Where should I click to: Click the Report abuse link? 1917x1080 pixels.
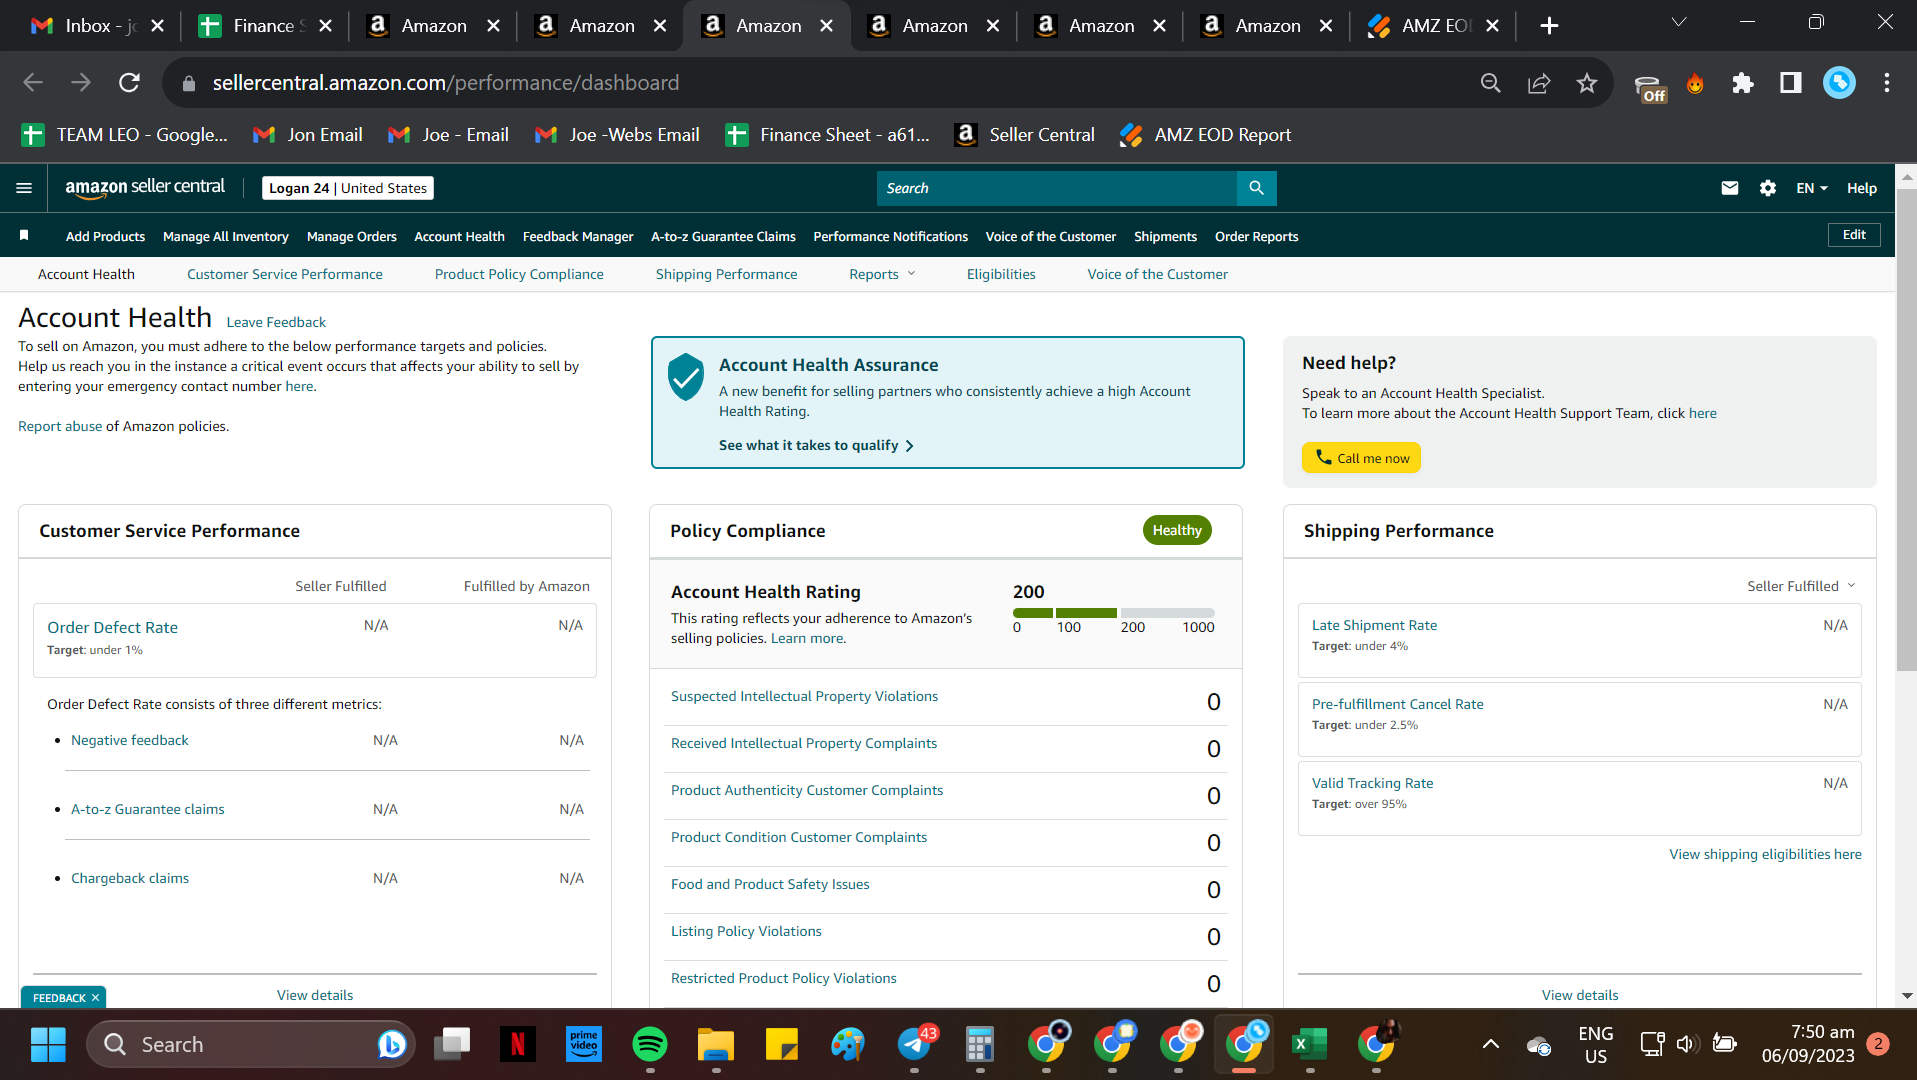click(60, 426)
